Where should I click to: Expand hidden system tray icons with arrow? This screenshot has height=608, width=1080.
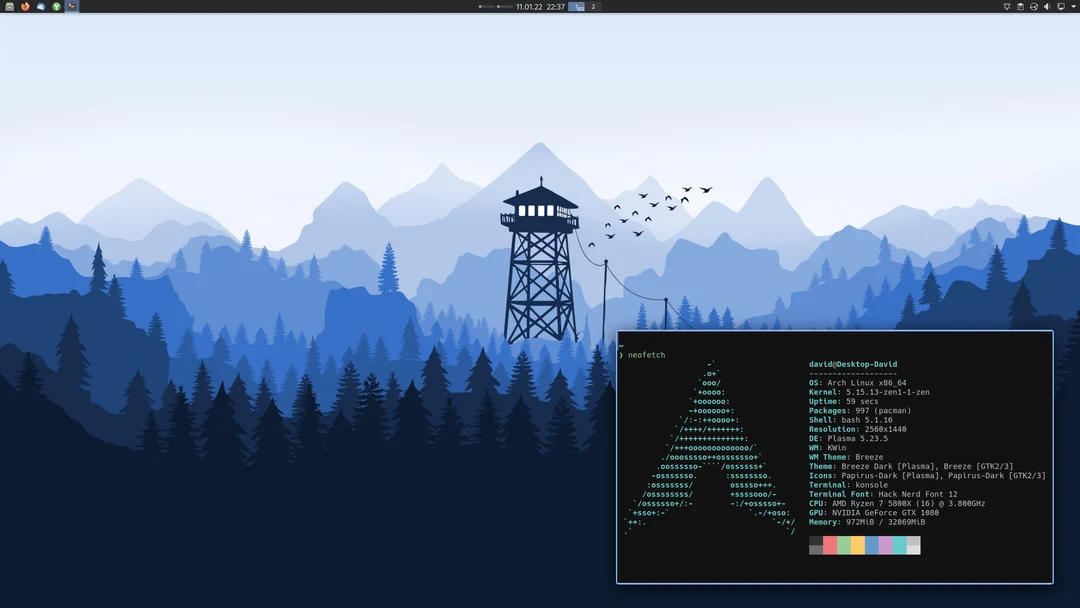point(1073,6)
